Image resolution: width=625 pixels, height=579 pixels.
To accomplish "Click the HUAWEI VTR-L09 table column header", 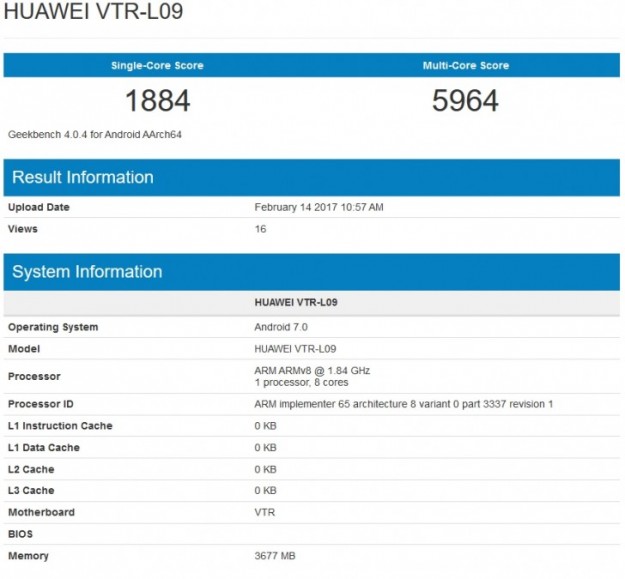I will point(296,303).
